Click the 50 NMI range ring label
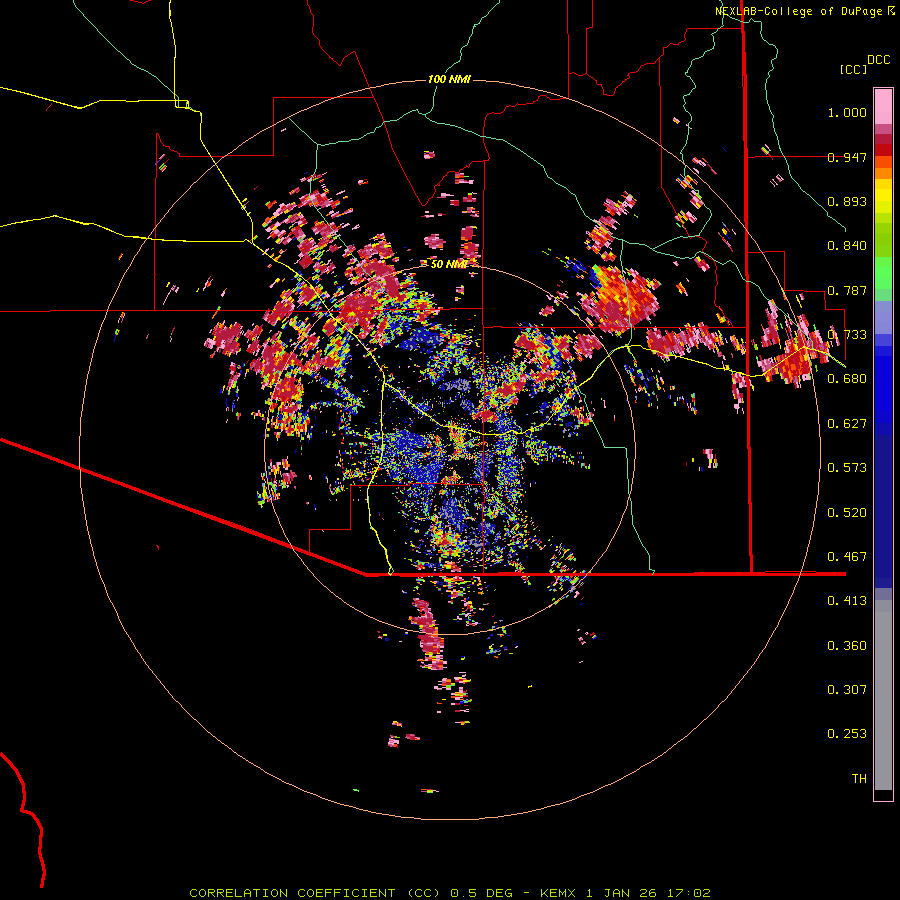Screen dimensions: 900x900 [449, 264]
